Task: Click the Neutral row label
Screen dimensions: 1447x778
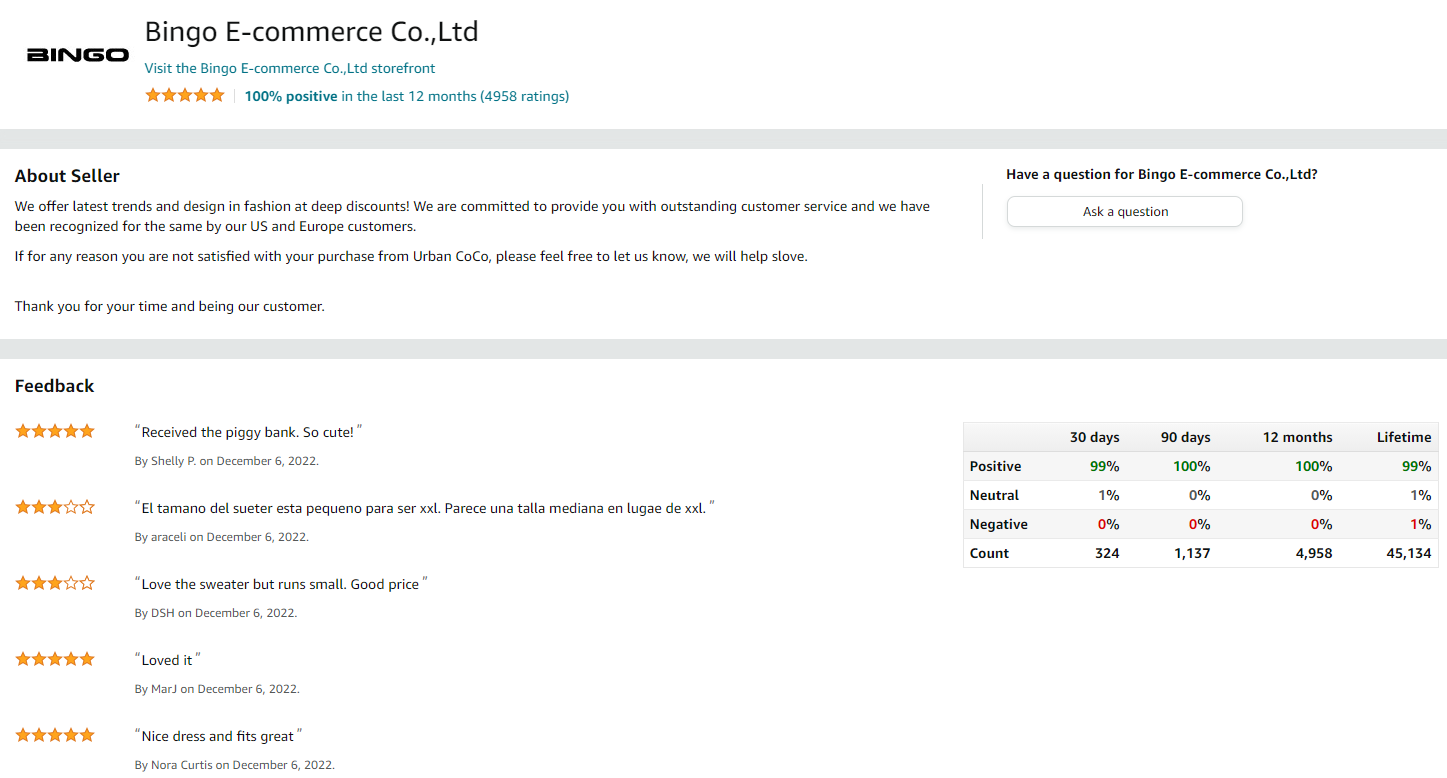Action: tap(994, 495)
